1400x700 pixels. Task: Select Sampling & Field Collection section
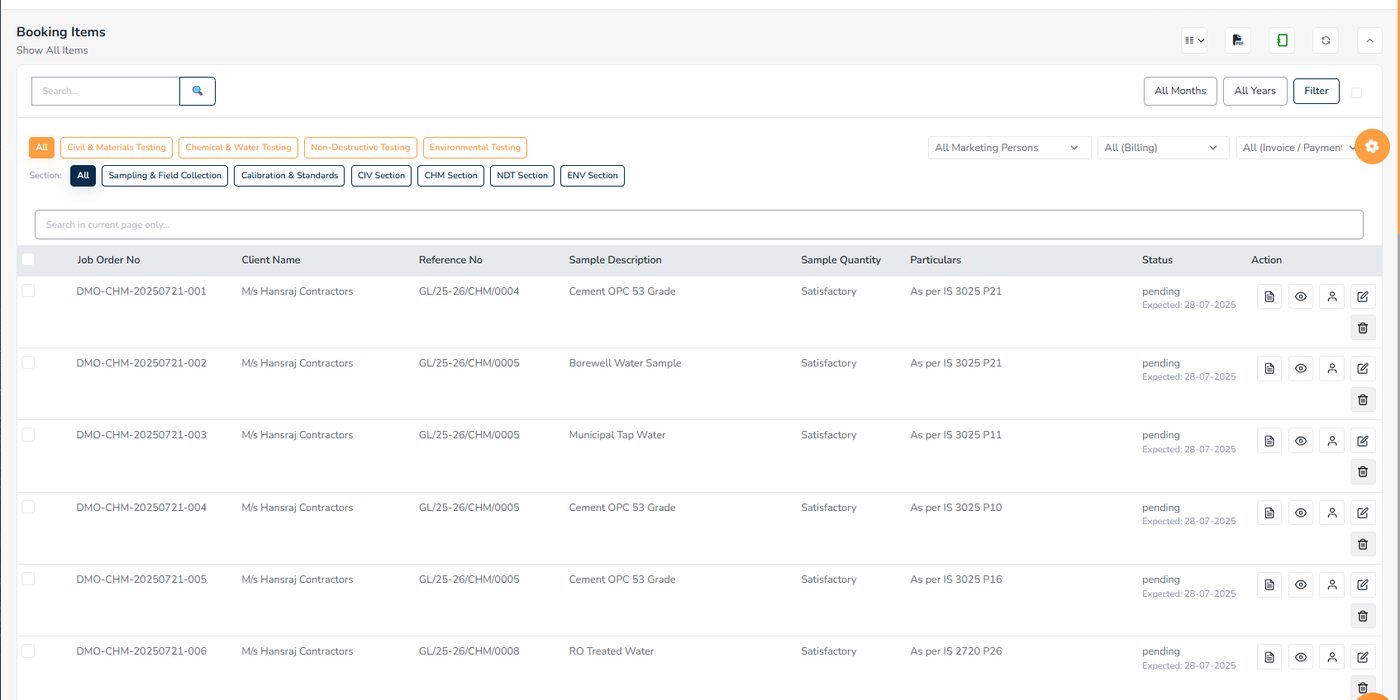coord(165,176)
